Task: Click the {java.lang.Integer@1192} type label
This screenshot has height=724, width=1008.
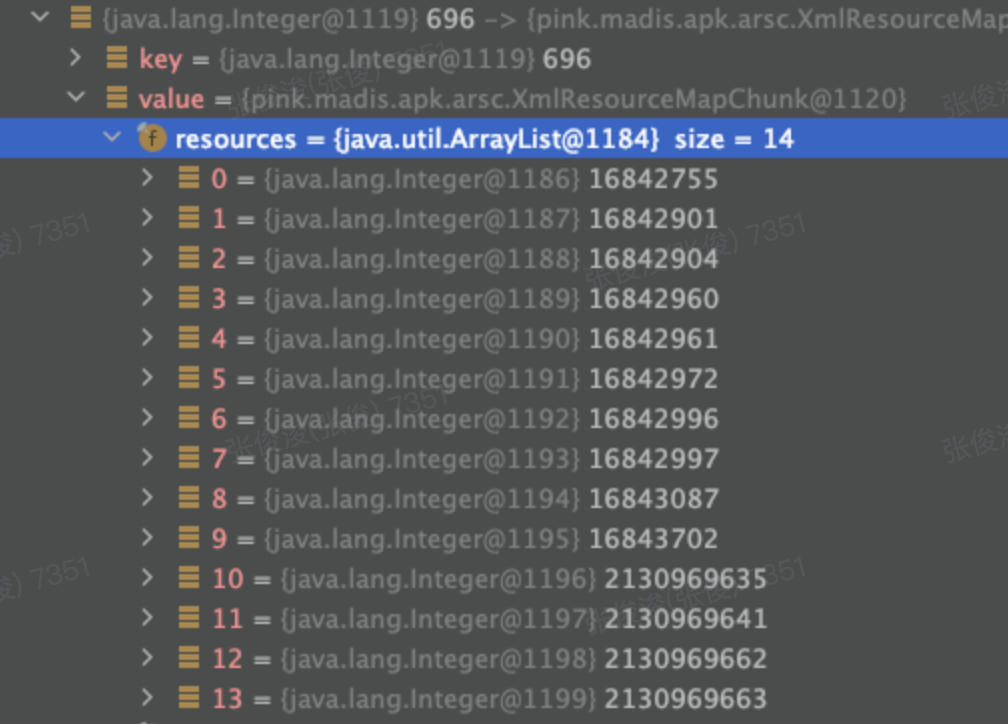Action: [422, 419]
